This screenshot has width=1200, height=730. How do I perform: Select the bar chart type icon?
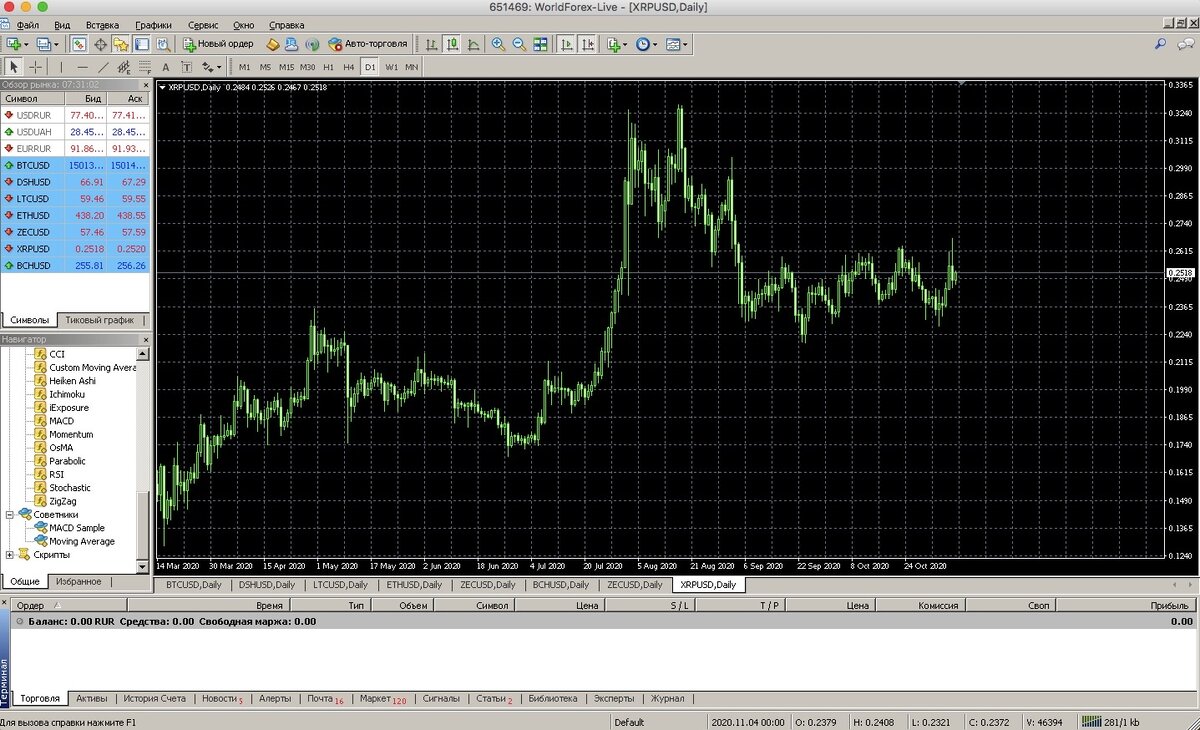[430, 44]
